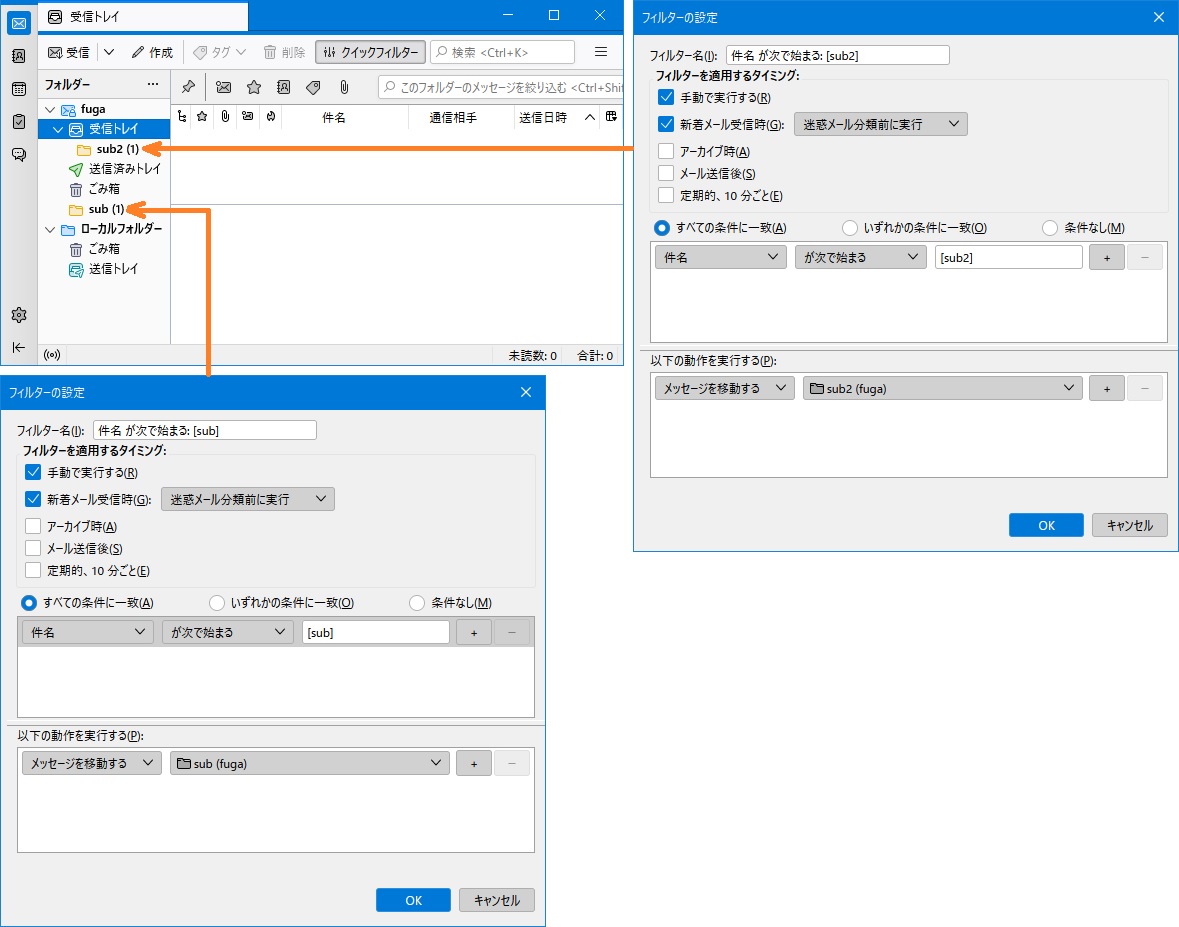1179x927 pixels.
Task: Click the starred messages quick filter icon
Action: tap(254, 87)
